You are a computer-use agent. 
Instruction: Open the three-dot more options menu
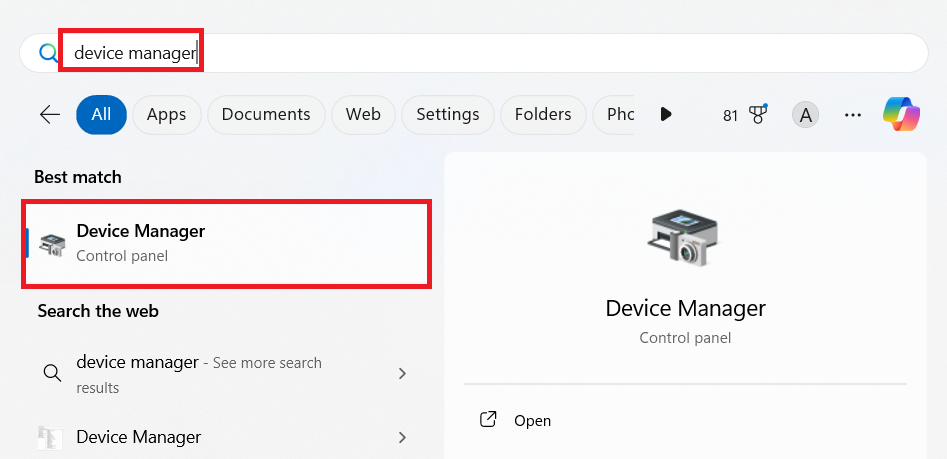(x=852, y=114)
